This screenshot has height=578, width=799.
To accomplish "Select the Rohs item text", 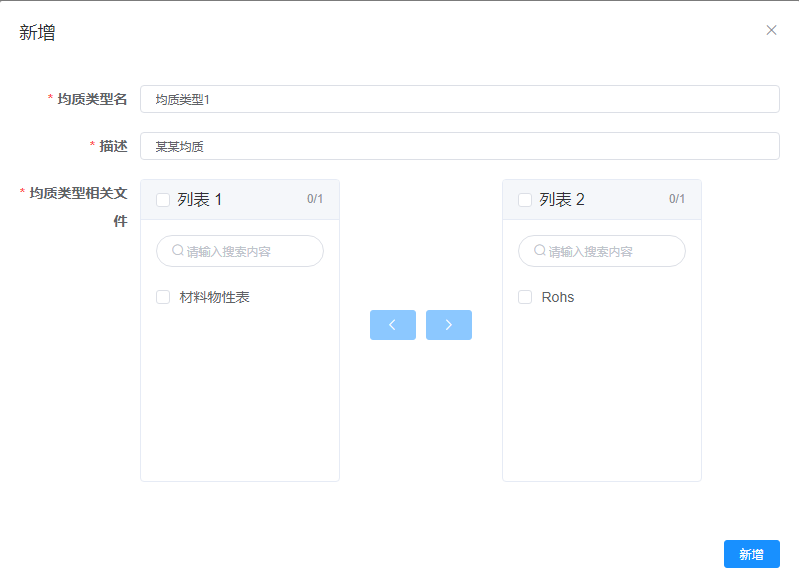I will 558,297.
